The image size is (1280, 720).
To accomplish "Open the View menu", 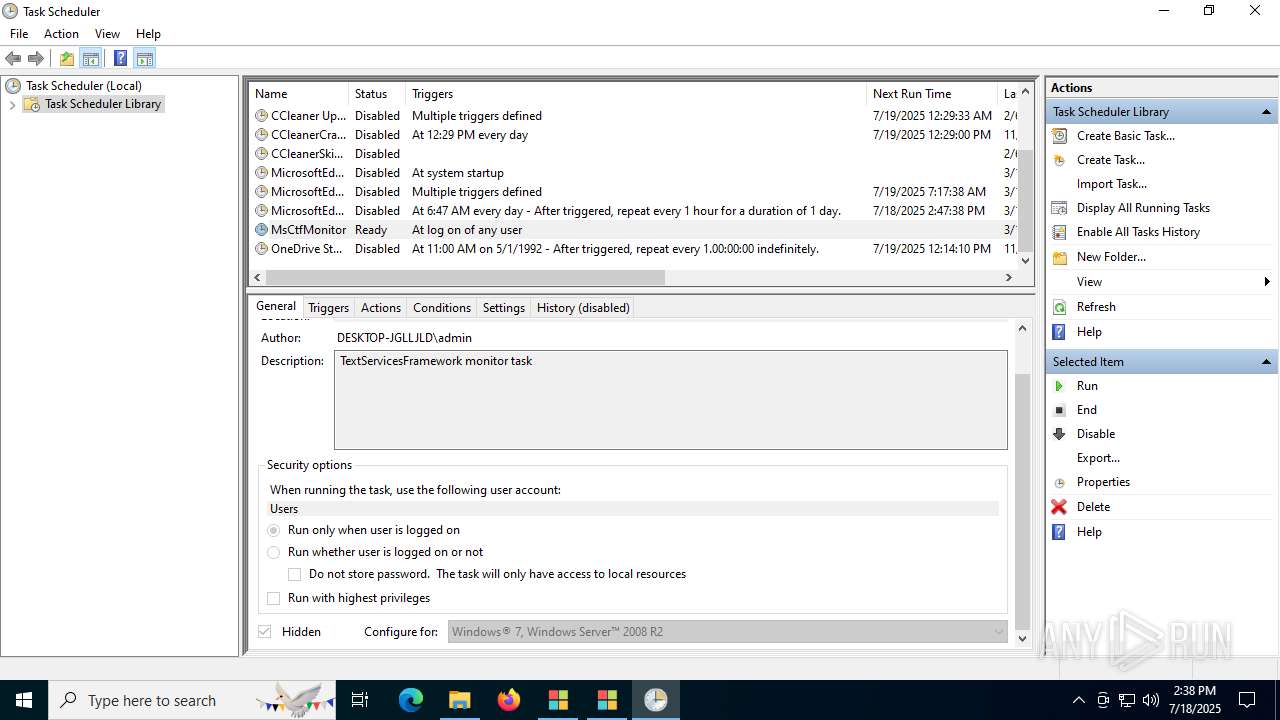I will pyautogui.click(x=107, y=34).
